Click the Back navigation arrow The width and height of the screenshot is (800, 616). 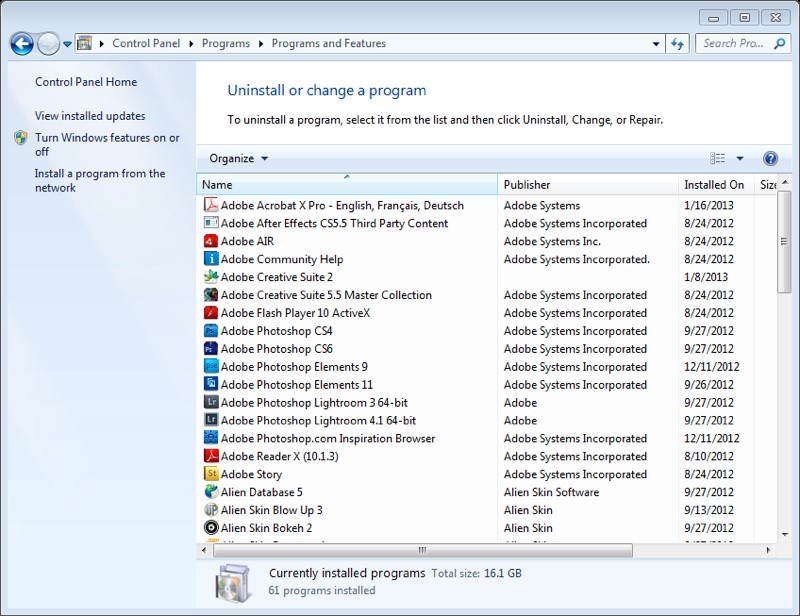click(x=22, y=44)
